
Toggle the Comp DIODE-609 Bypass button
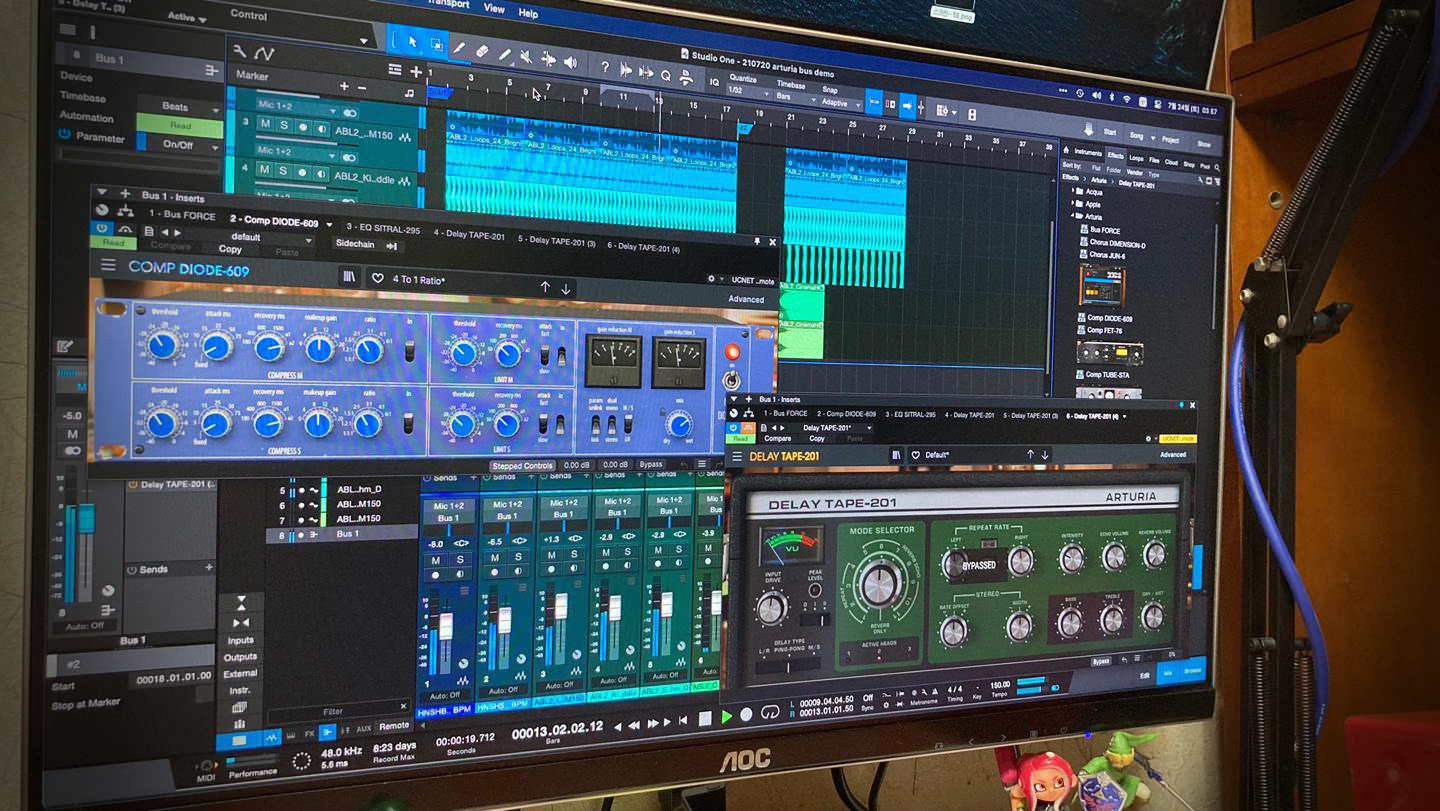coord(651,464)
